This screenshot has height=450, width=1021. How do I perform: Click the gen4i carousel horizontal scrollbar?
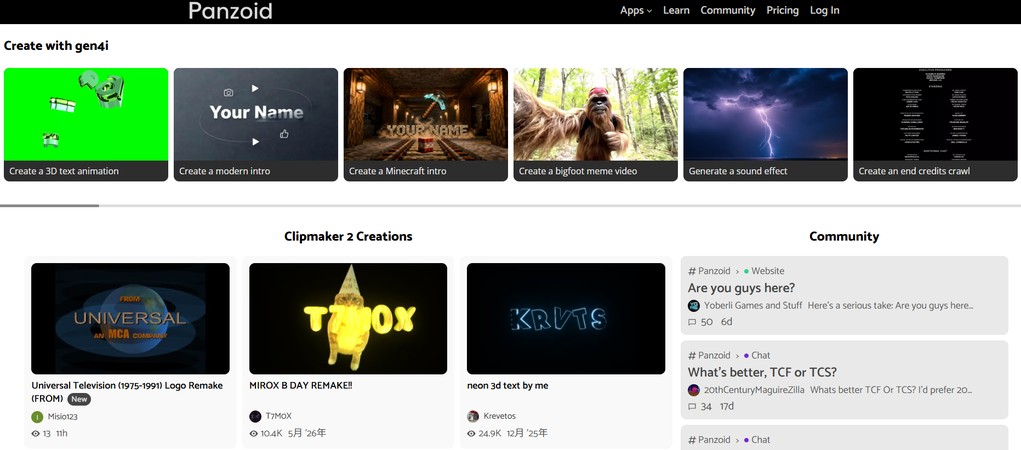coord(49,206)
